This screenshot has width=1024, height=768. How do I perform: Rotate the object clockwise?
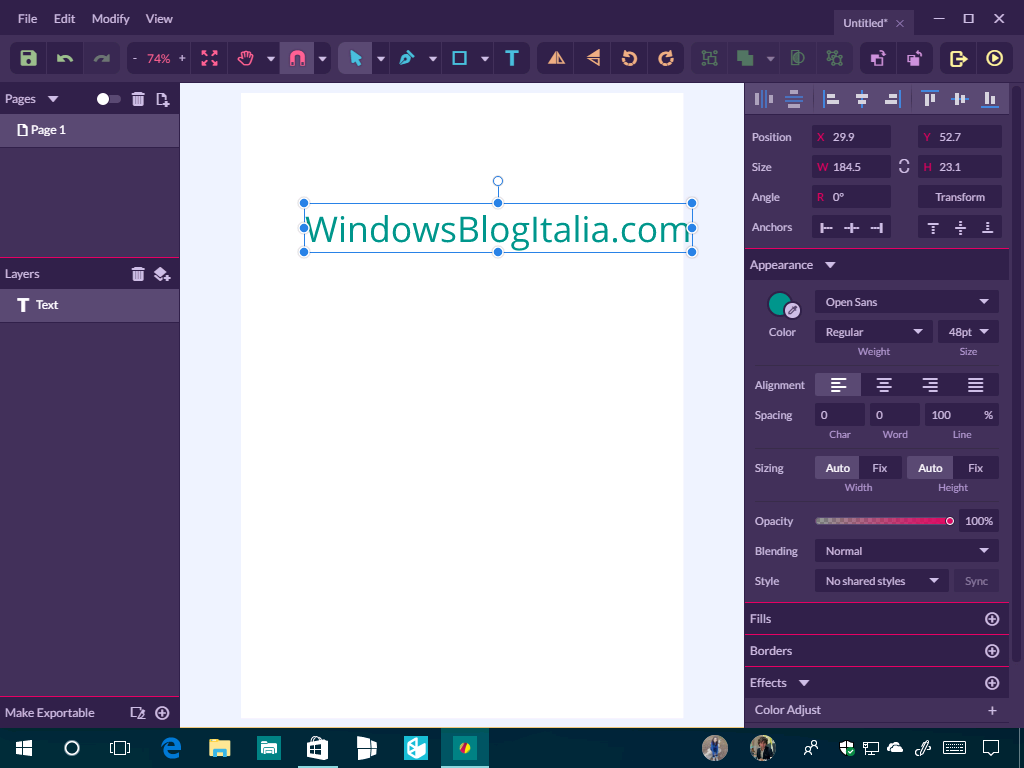tap(665, 58)
